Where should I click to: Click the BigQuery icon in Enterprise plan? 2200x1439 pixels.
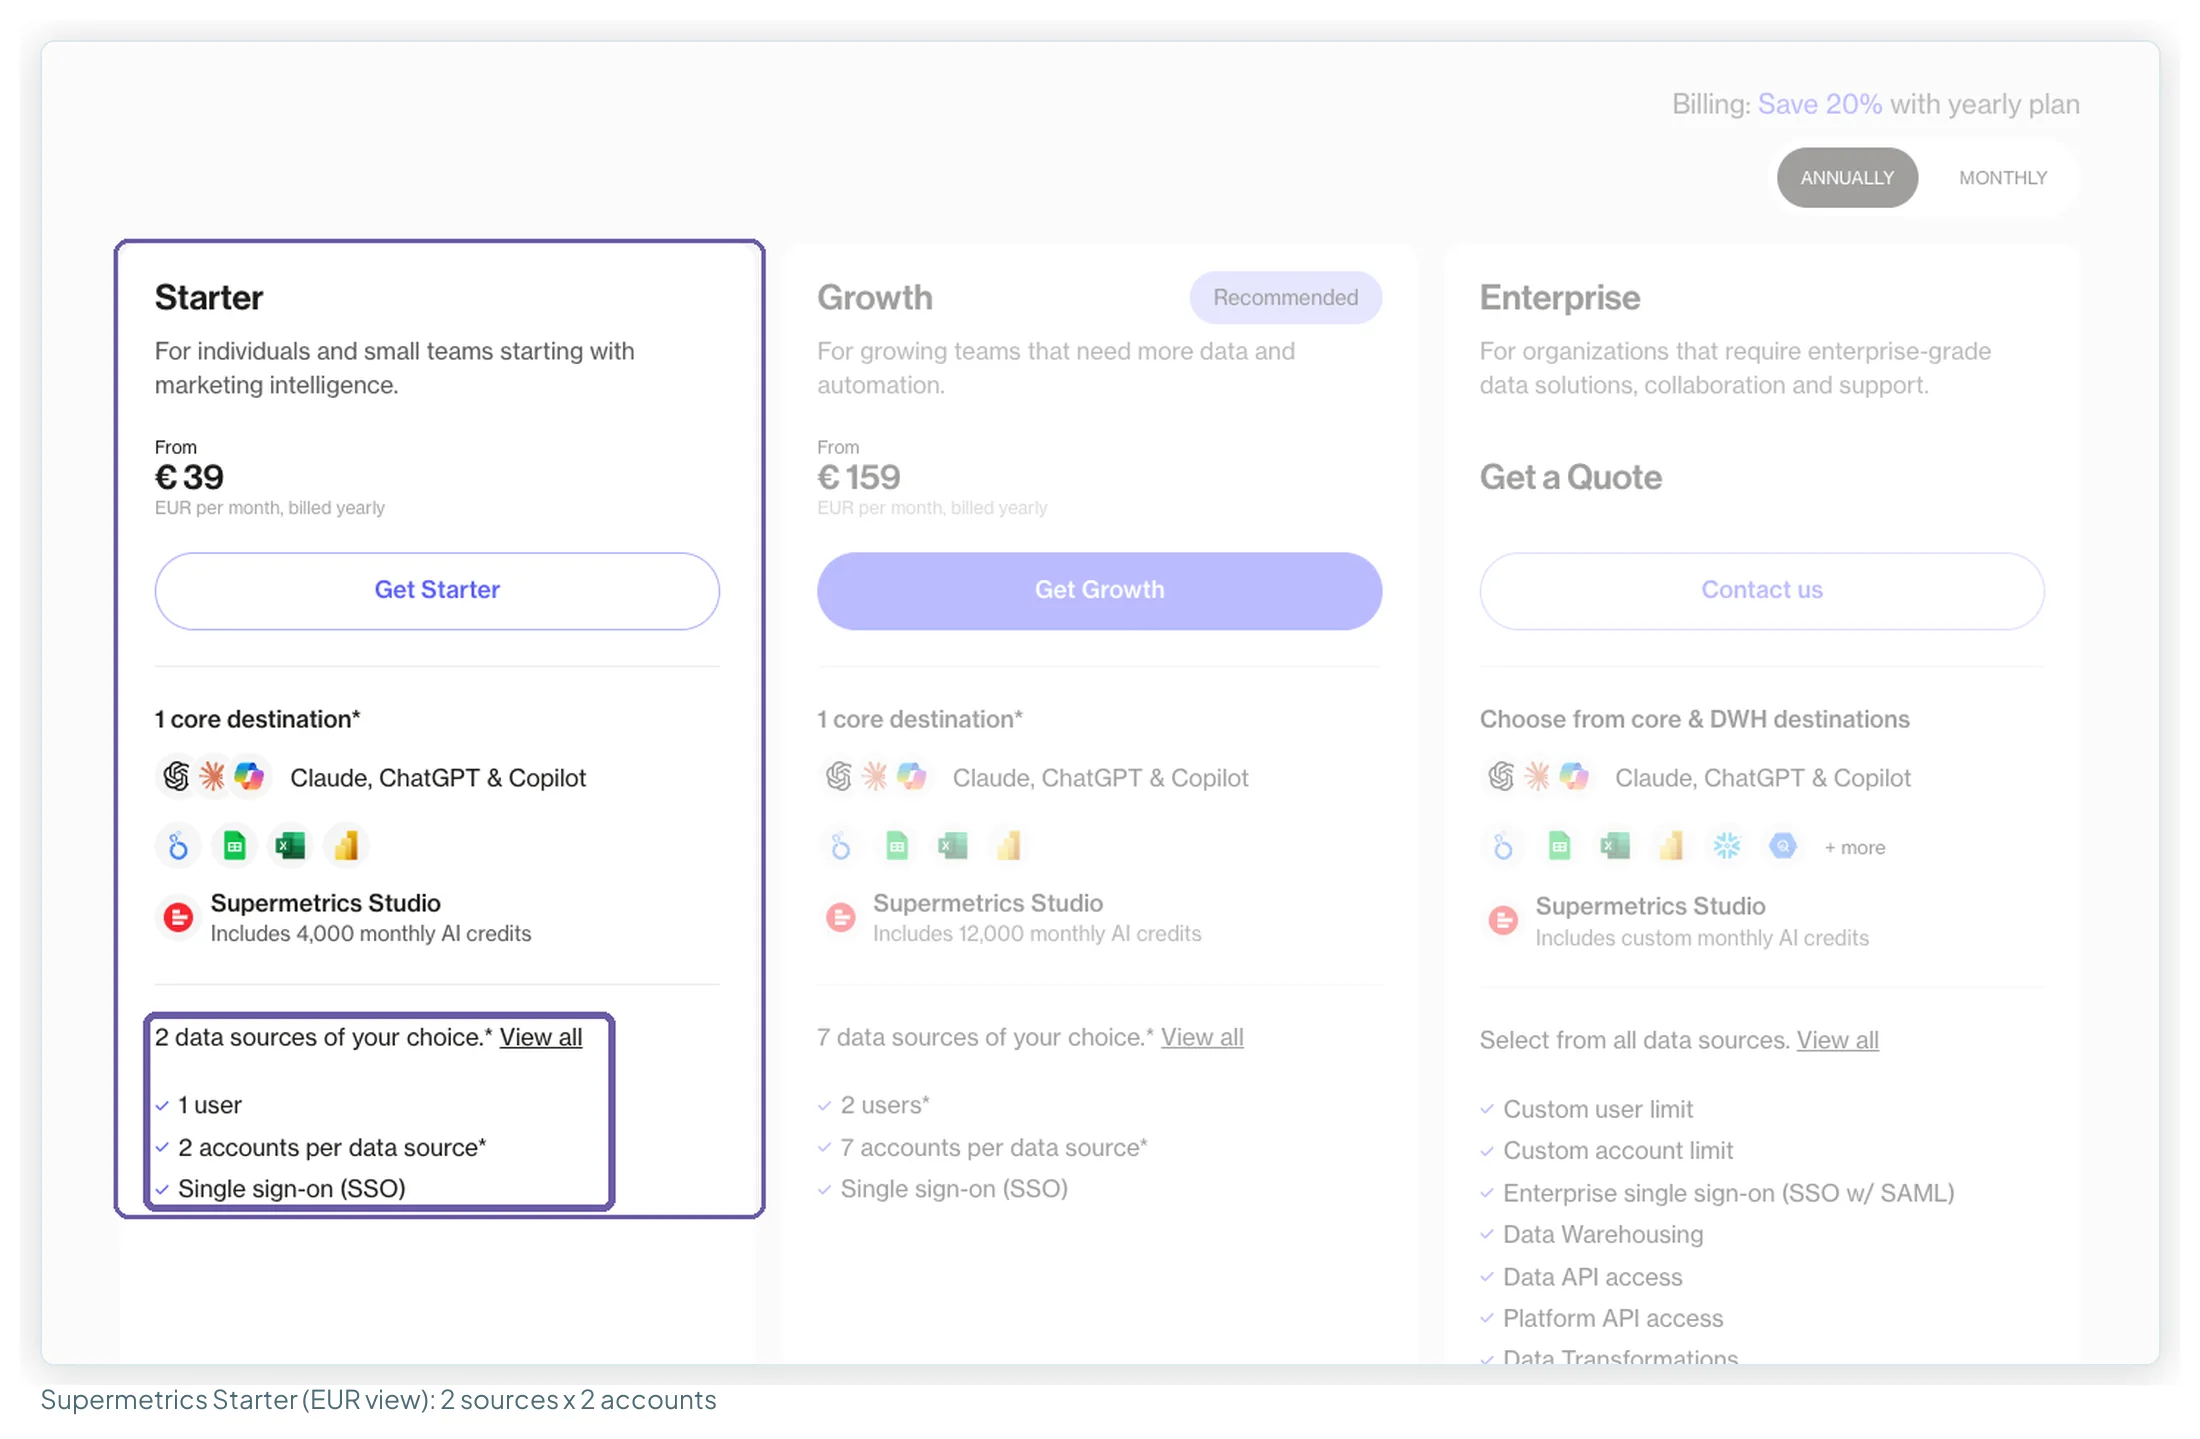[x=1783, y=847]
